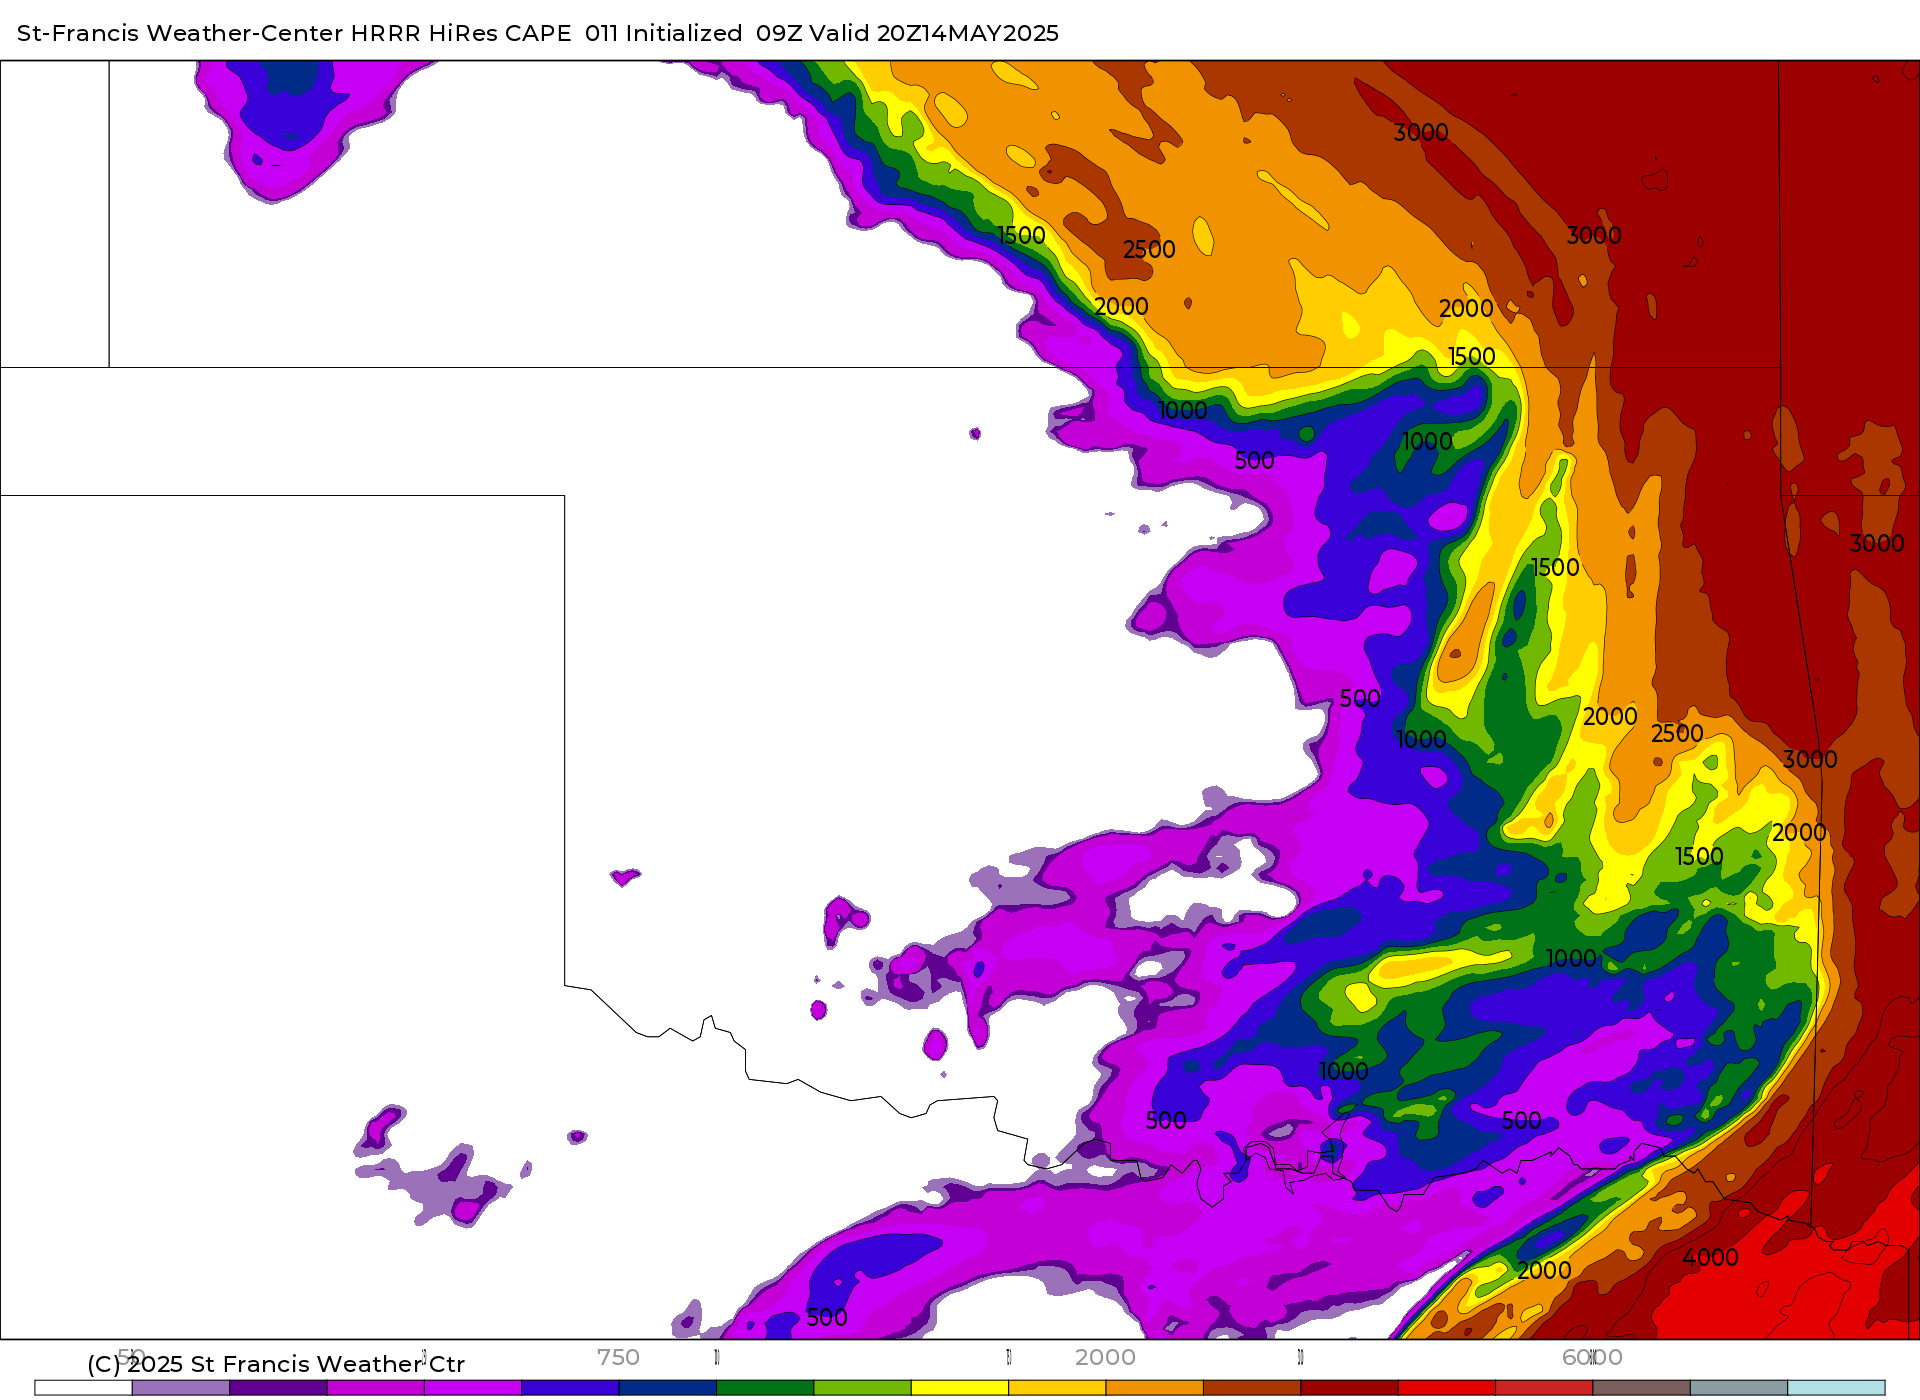Choose the bright yellow legend swatch
The height and width of the screenshot is (1400, 1920).
click(x=960, y=1388)
